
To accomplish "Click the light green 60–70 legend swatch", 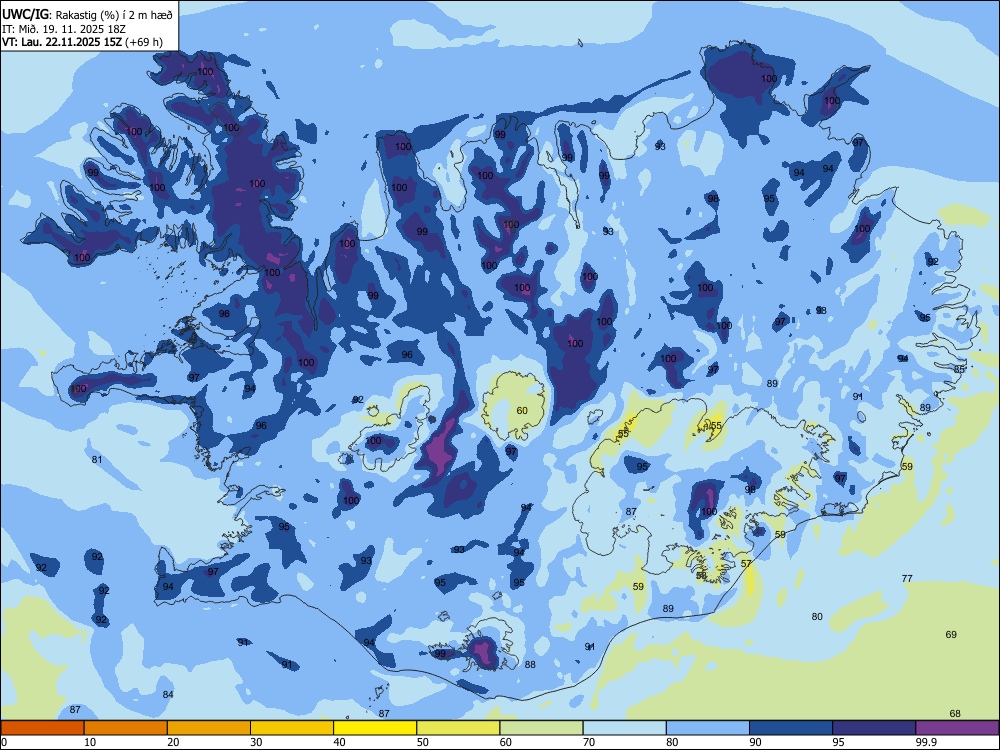I will (541, 728).
